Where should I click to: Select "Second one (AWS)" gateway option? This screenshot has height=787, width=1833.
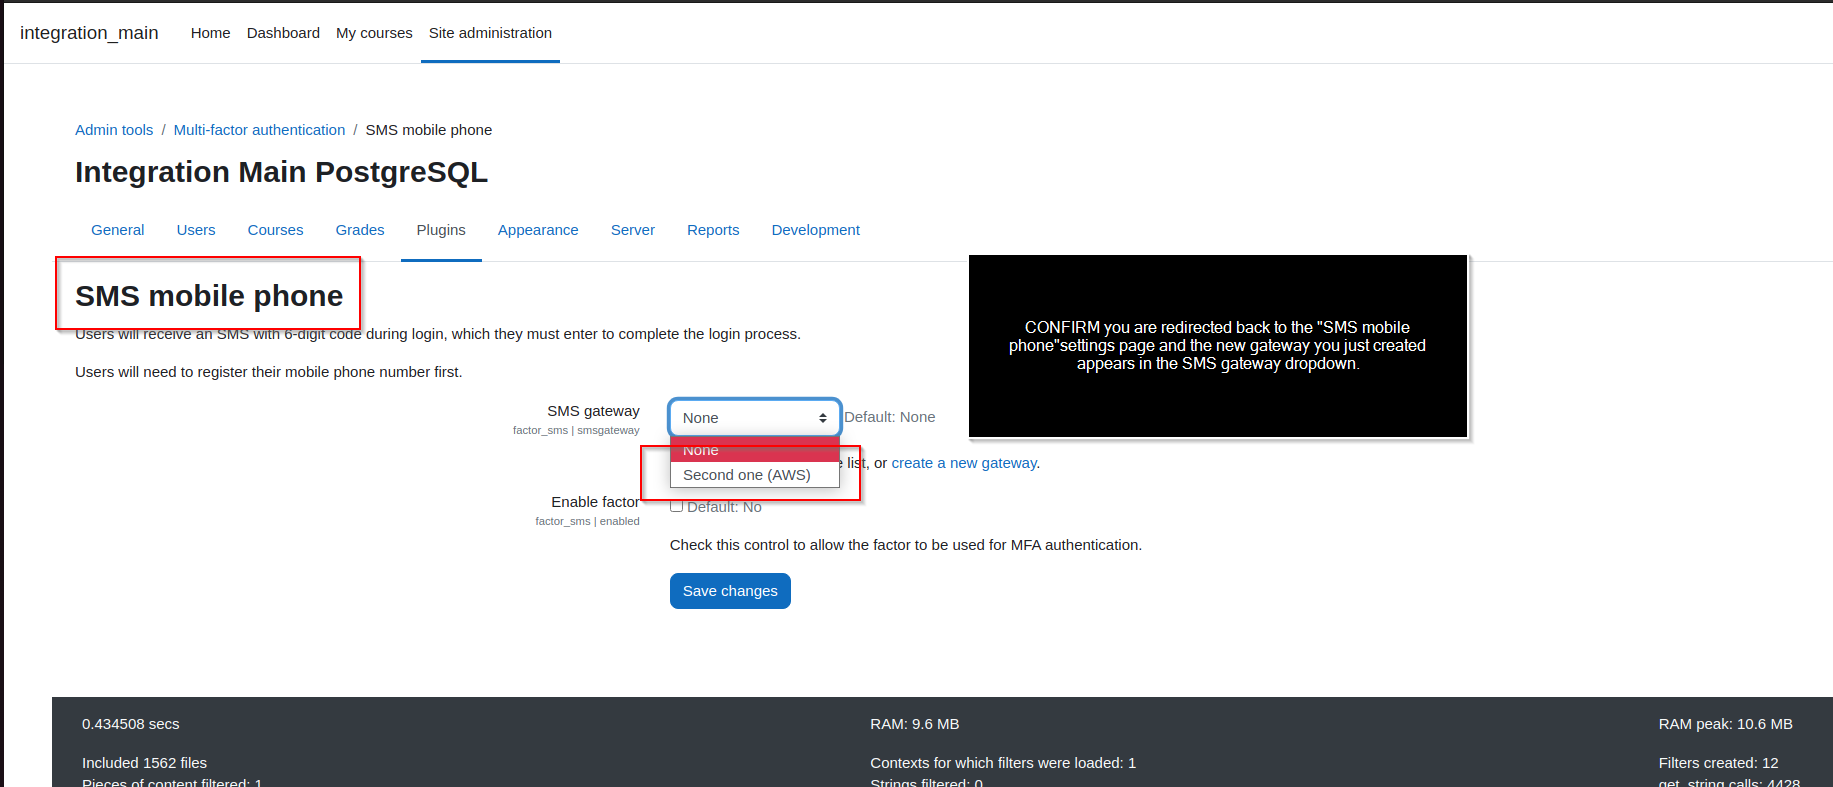click(x=755, y=475)
